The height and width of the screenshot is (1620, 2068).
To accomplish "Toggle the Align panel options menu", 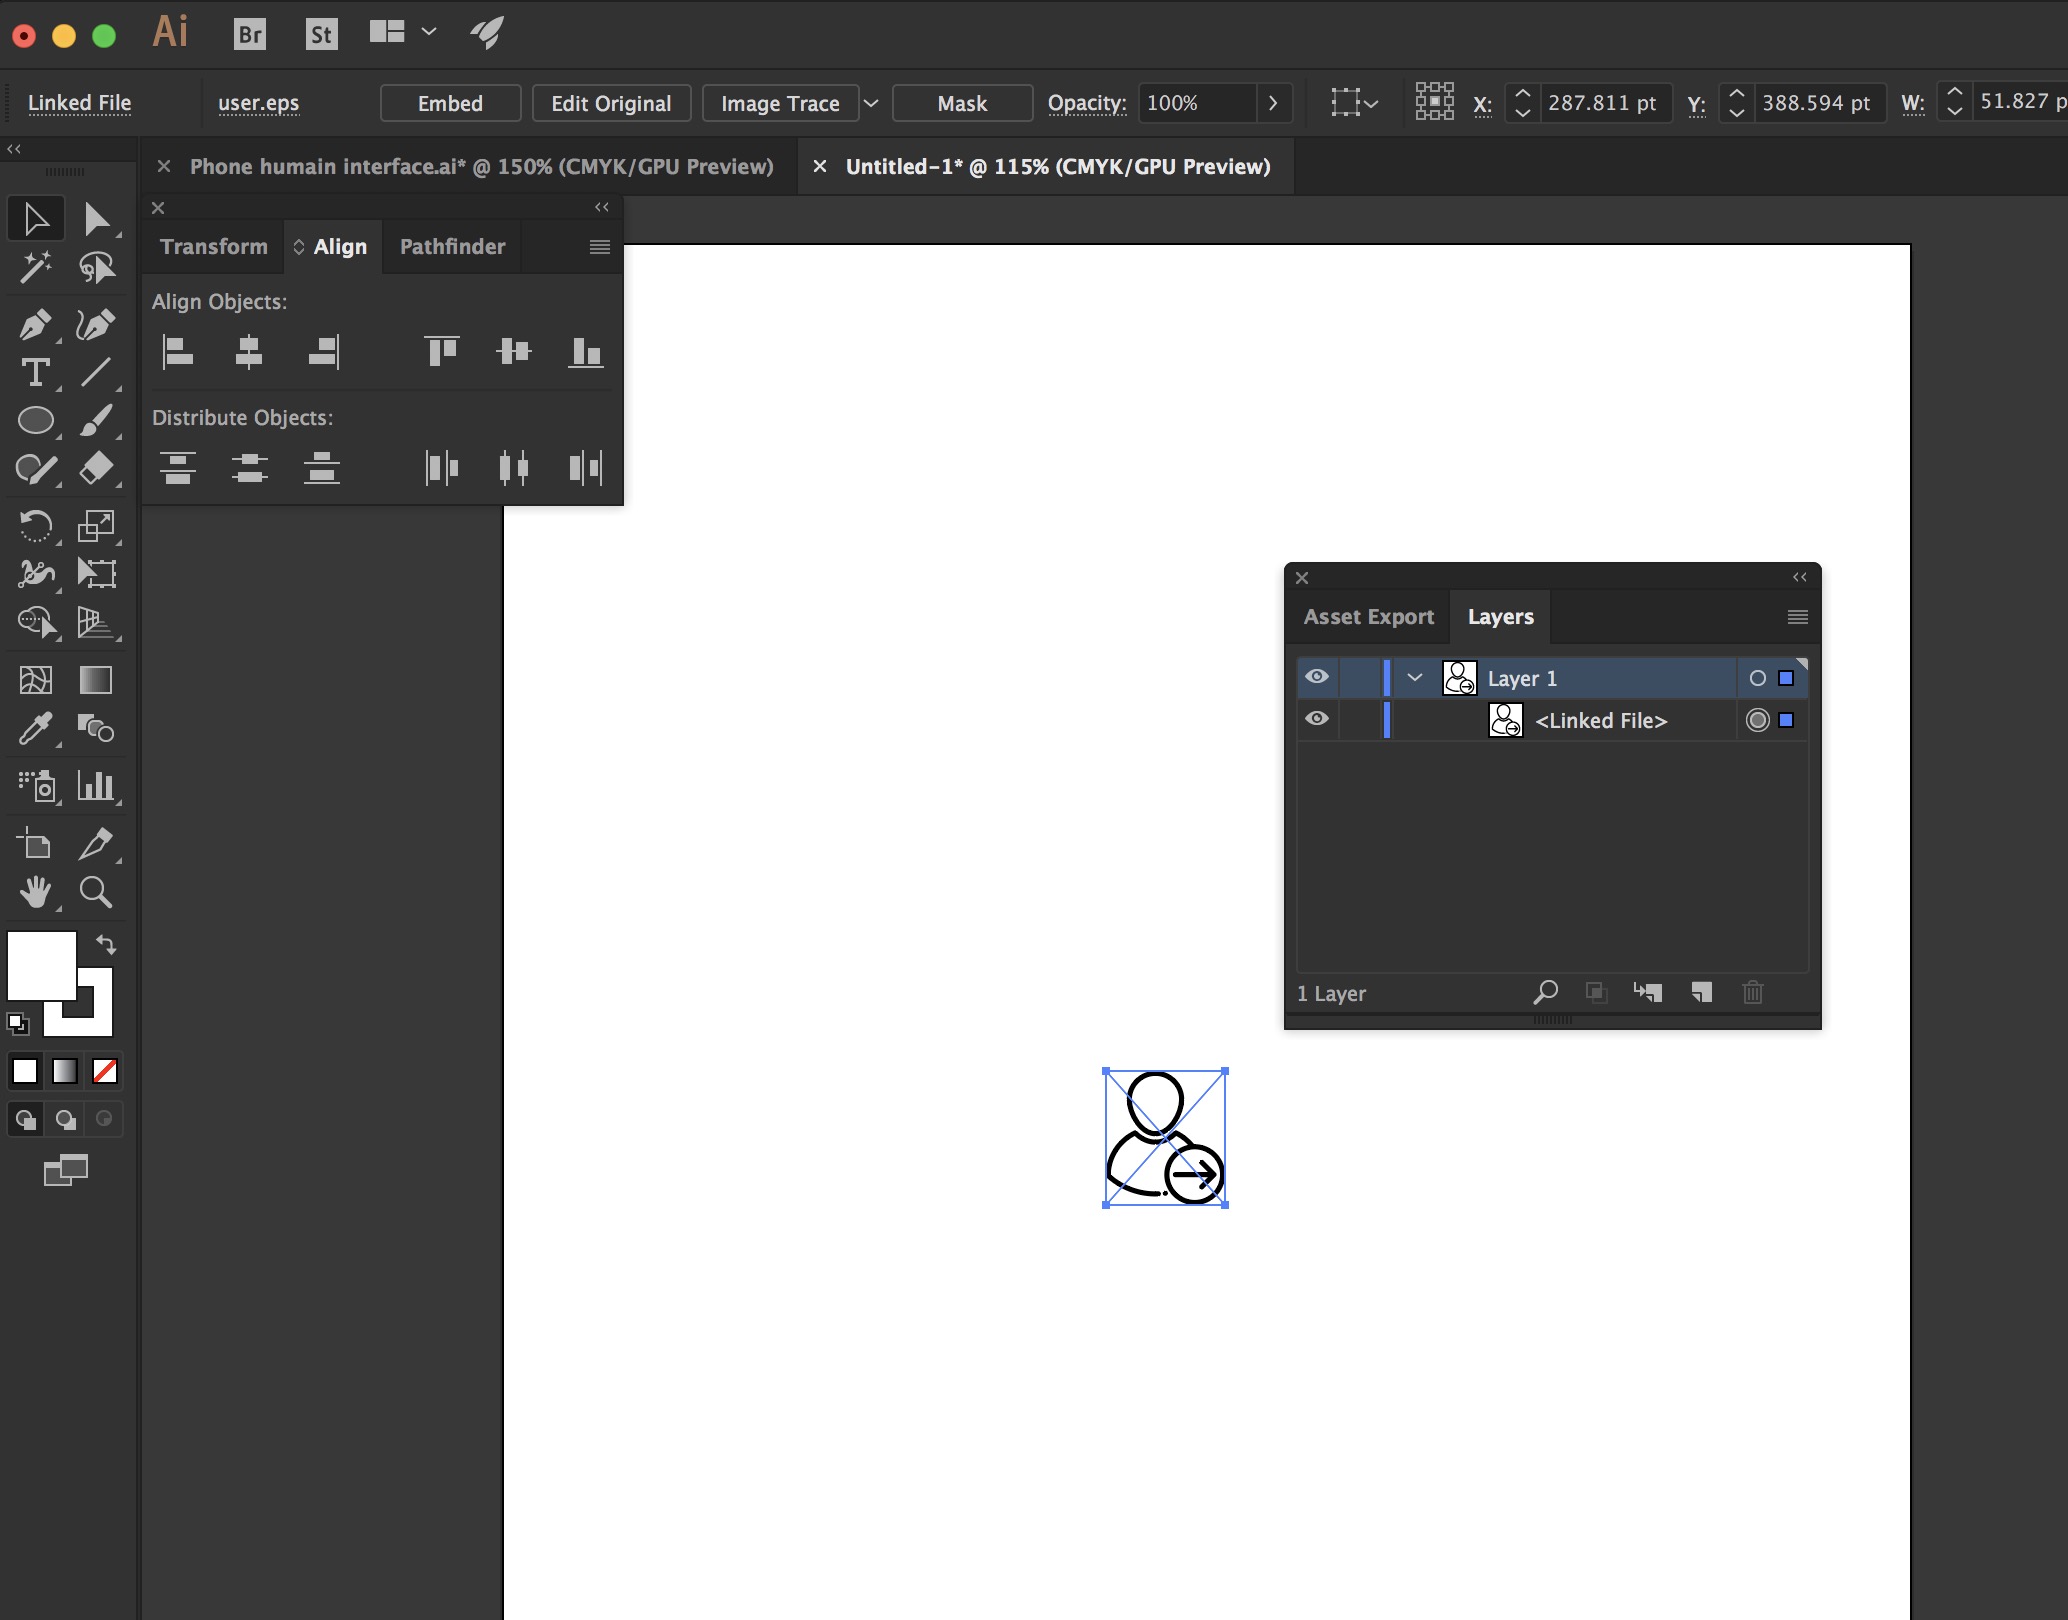I will click(x=599, y=248).
